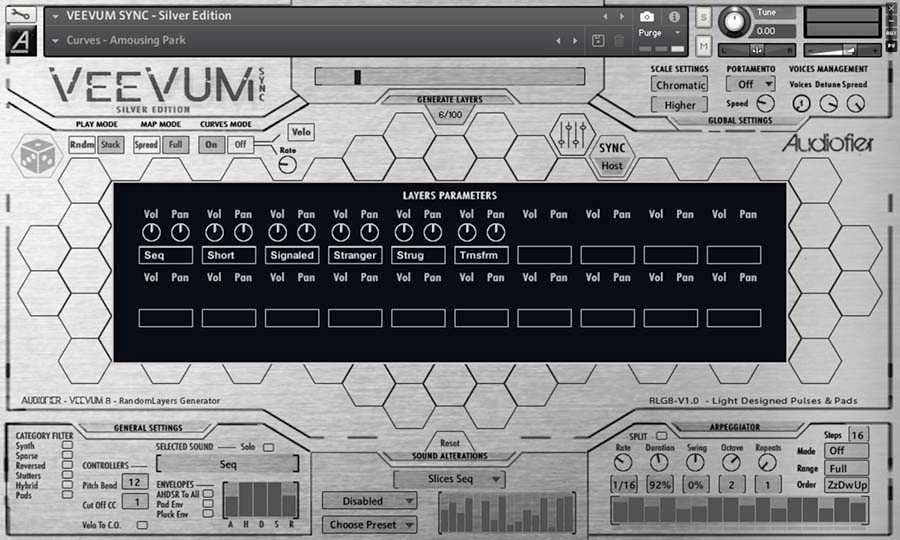900x540 pixels.
Task: Open the instrument info icon
Action: click(674, 17)
